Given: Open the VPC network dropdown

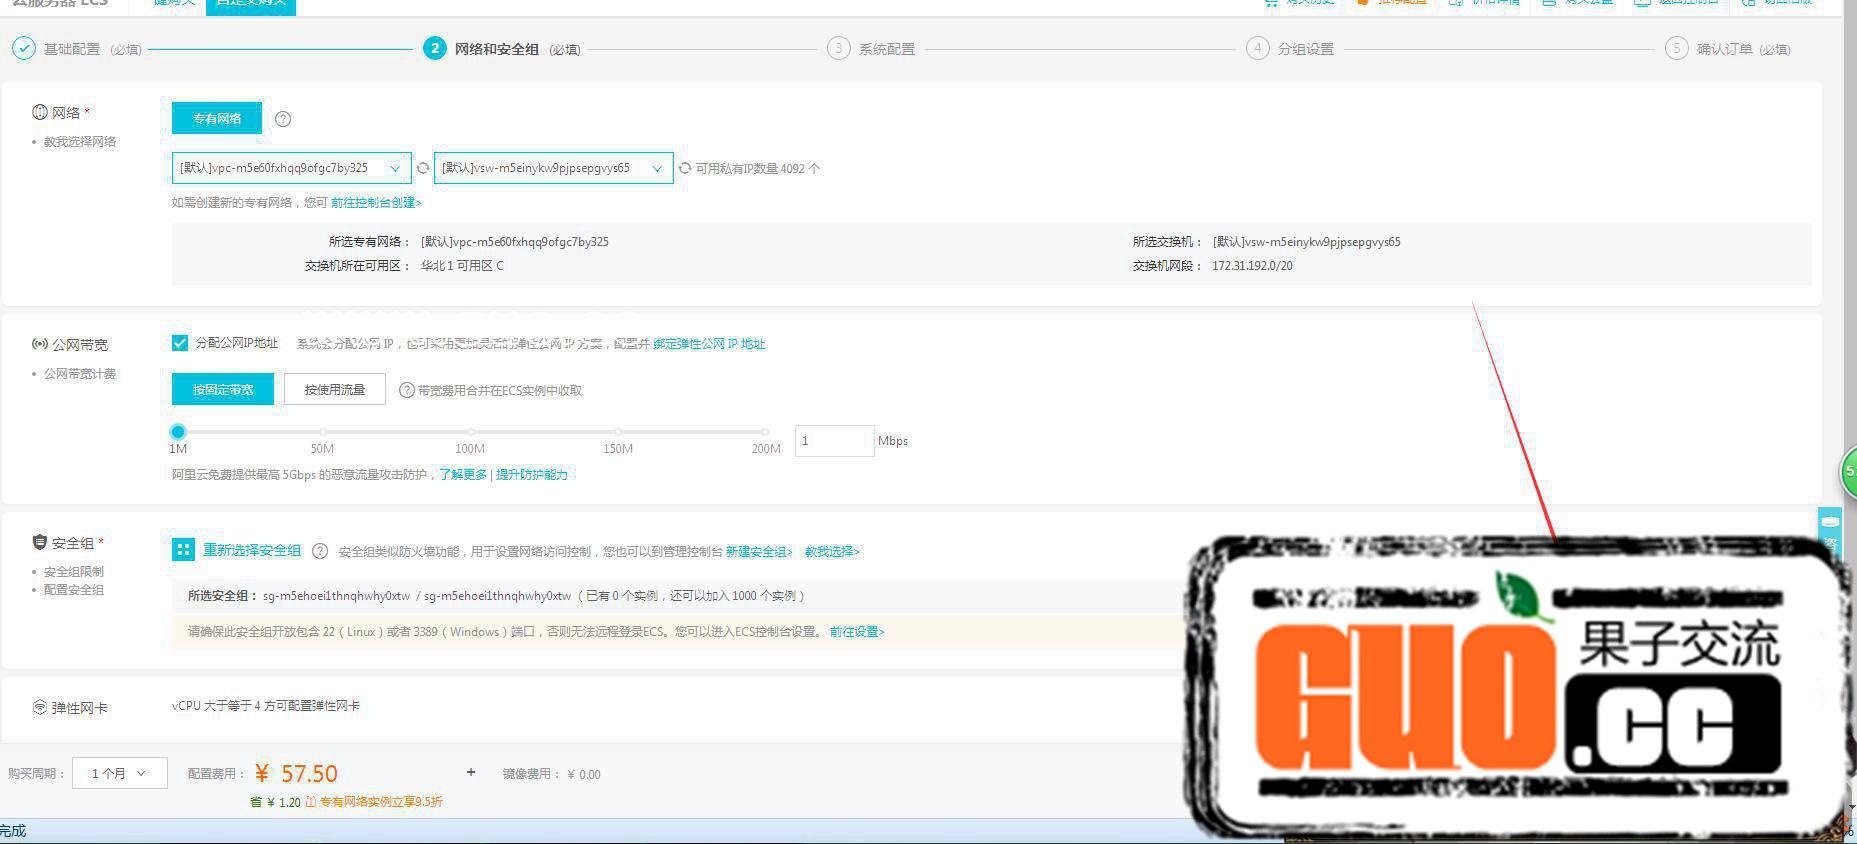Looking at the screenshot, I should (291, 168).
